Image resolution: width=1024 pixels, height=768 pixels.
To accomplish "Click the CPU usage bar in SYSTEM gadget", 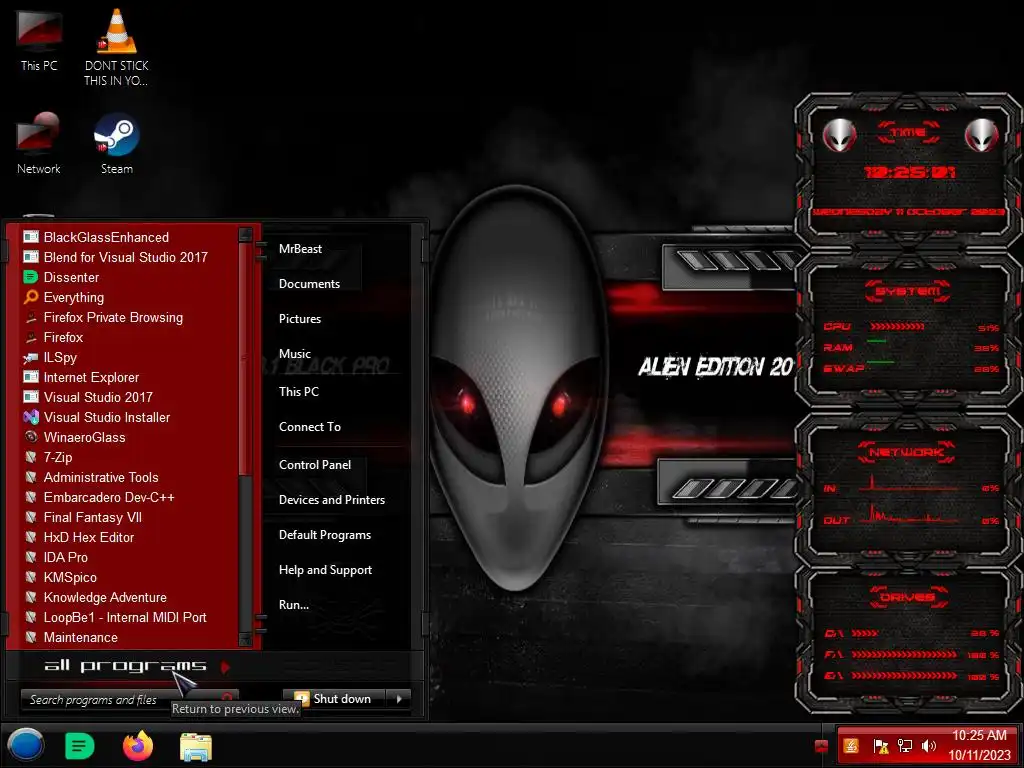I will click(897, 327).
